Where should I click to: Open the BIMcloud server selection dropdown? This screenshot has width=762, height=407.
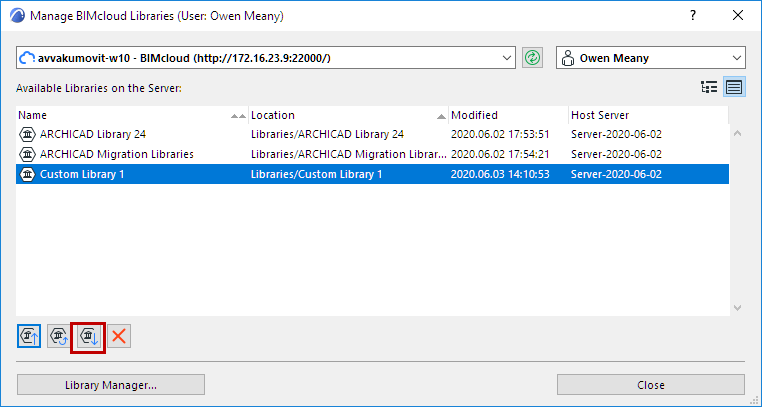click(x=266, y=58)
